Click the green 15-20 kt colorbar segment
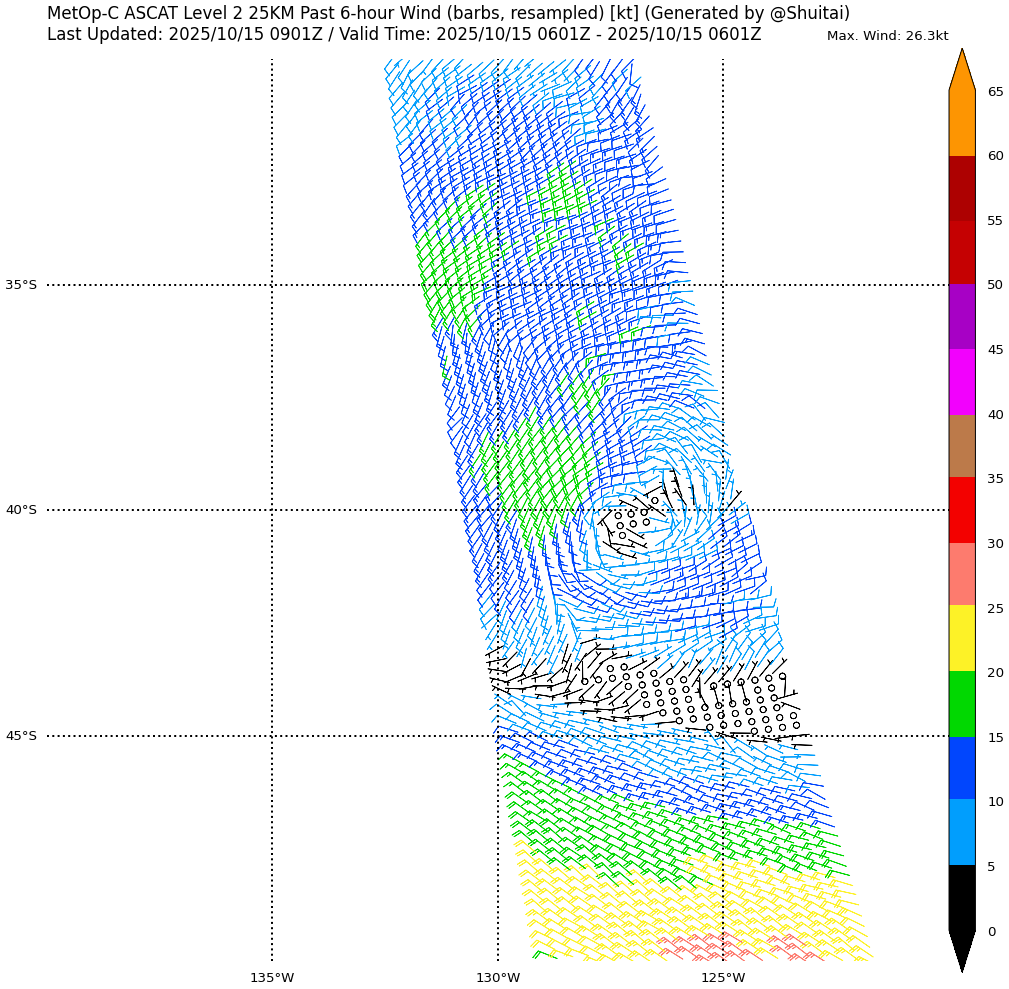Image resolution: width=1009 pixels, height=989 pixels. coord(961,704)
